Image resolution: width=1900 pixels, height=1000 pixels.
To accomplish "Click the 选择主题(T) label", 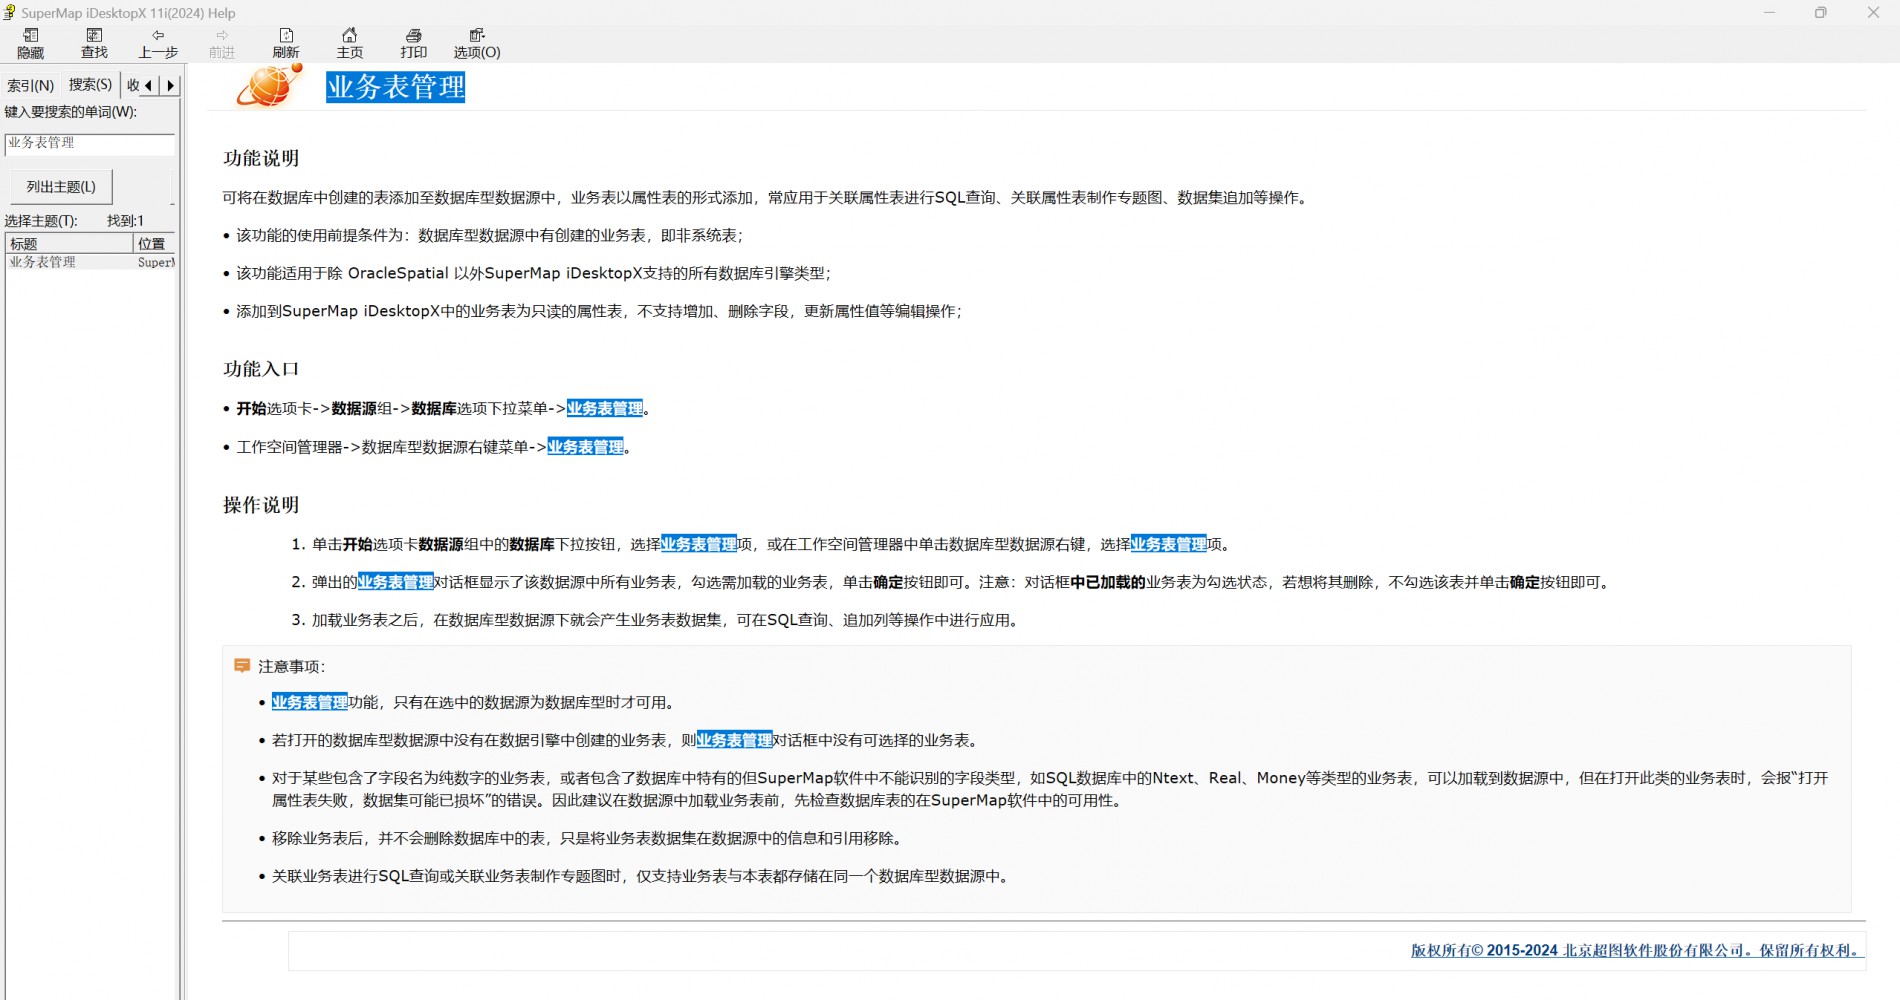I will point(41,221).
